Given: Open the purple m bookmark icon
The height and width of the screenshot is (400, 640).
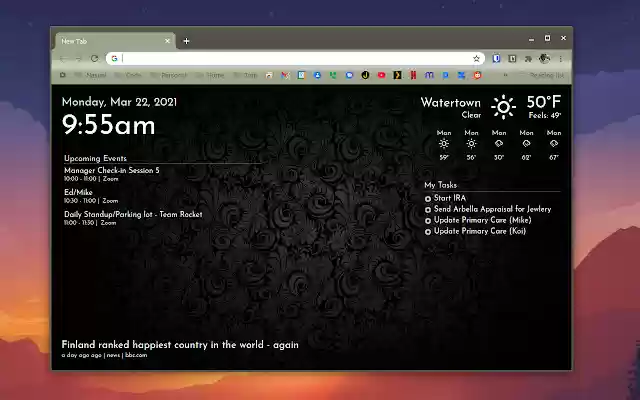Looking at the screenshot, I should tap(429, 75).
